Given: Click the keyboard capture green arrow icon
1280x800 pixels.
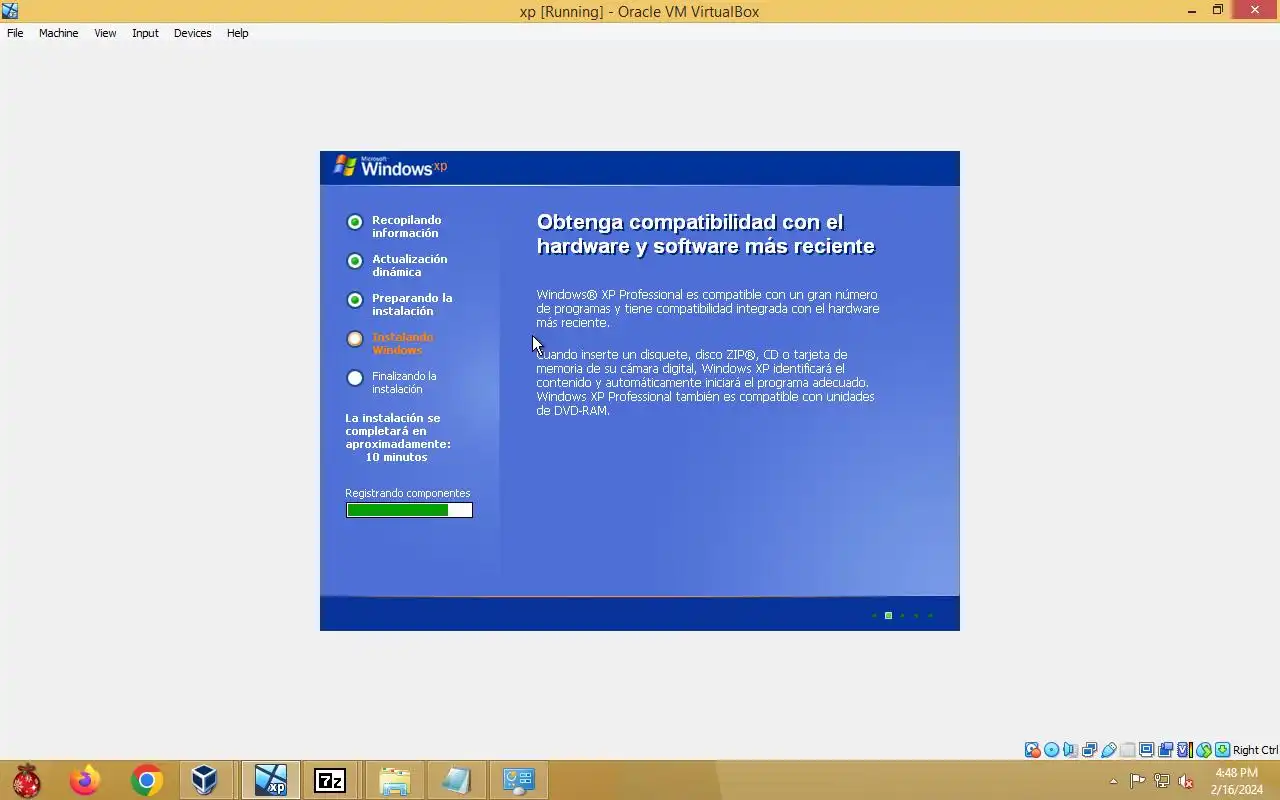Looking at the screenshot, I should pos(1222,750).
